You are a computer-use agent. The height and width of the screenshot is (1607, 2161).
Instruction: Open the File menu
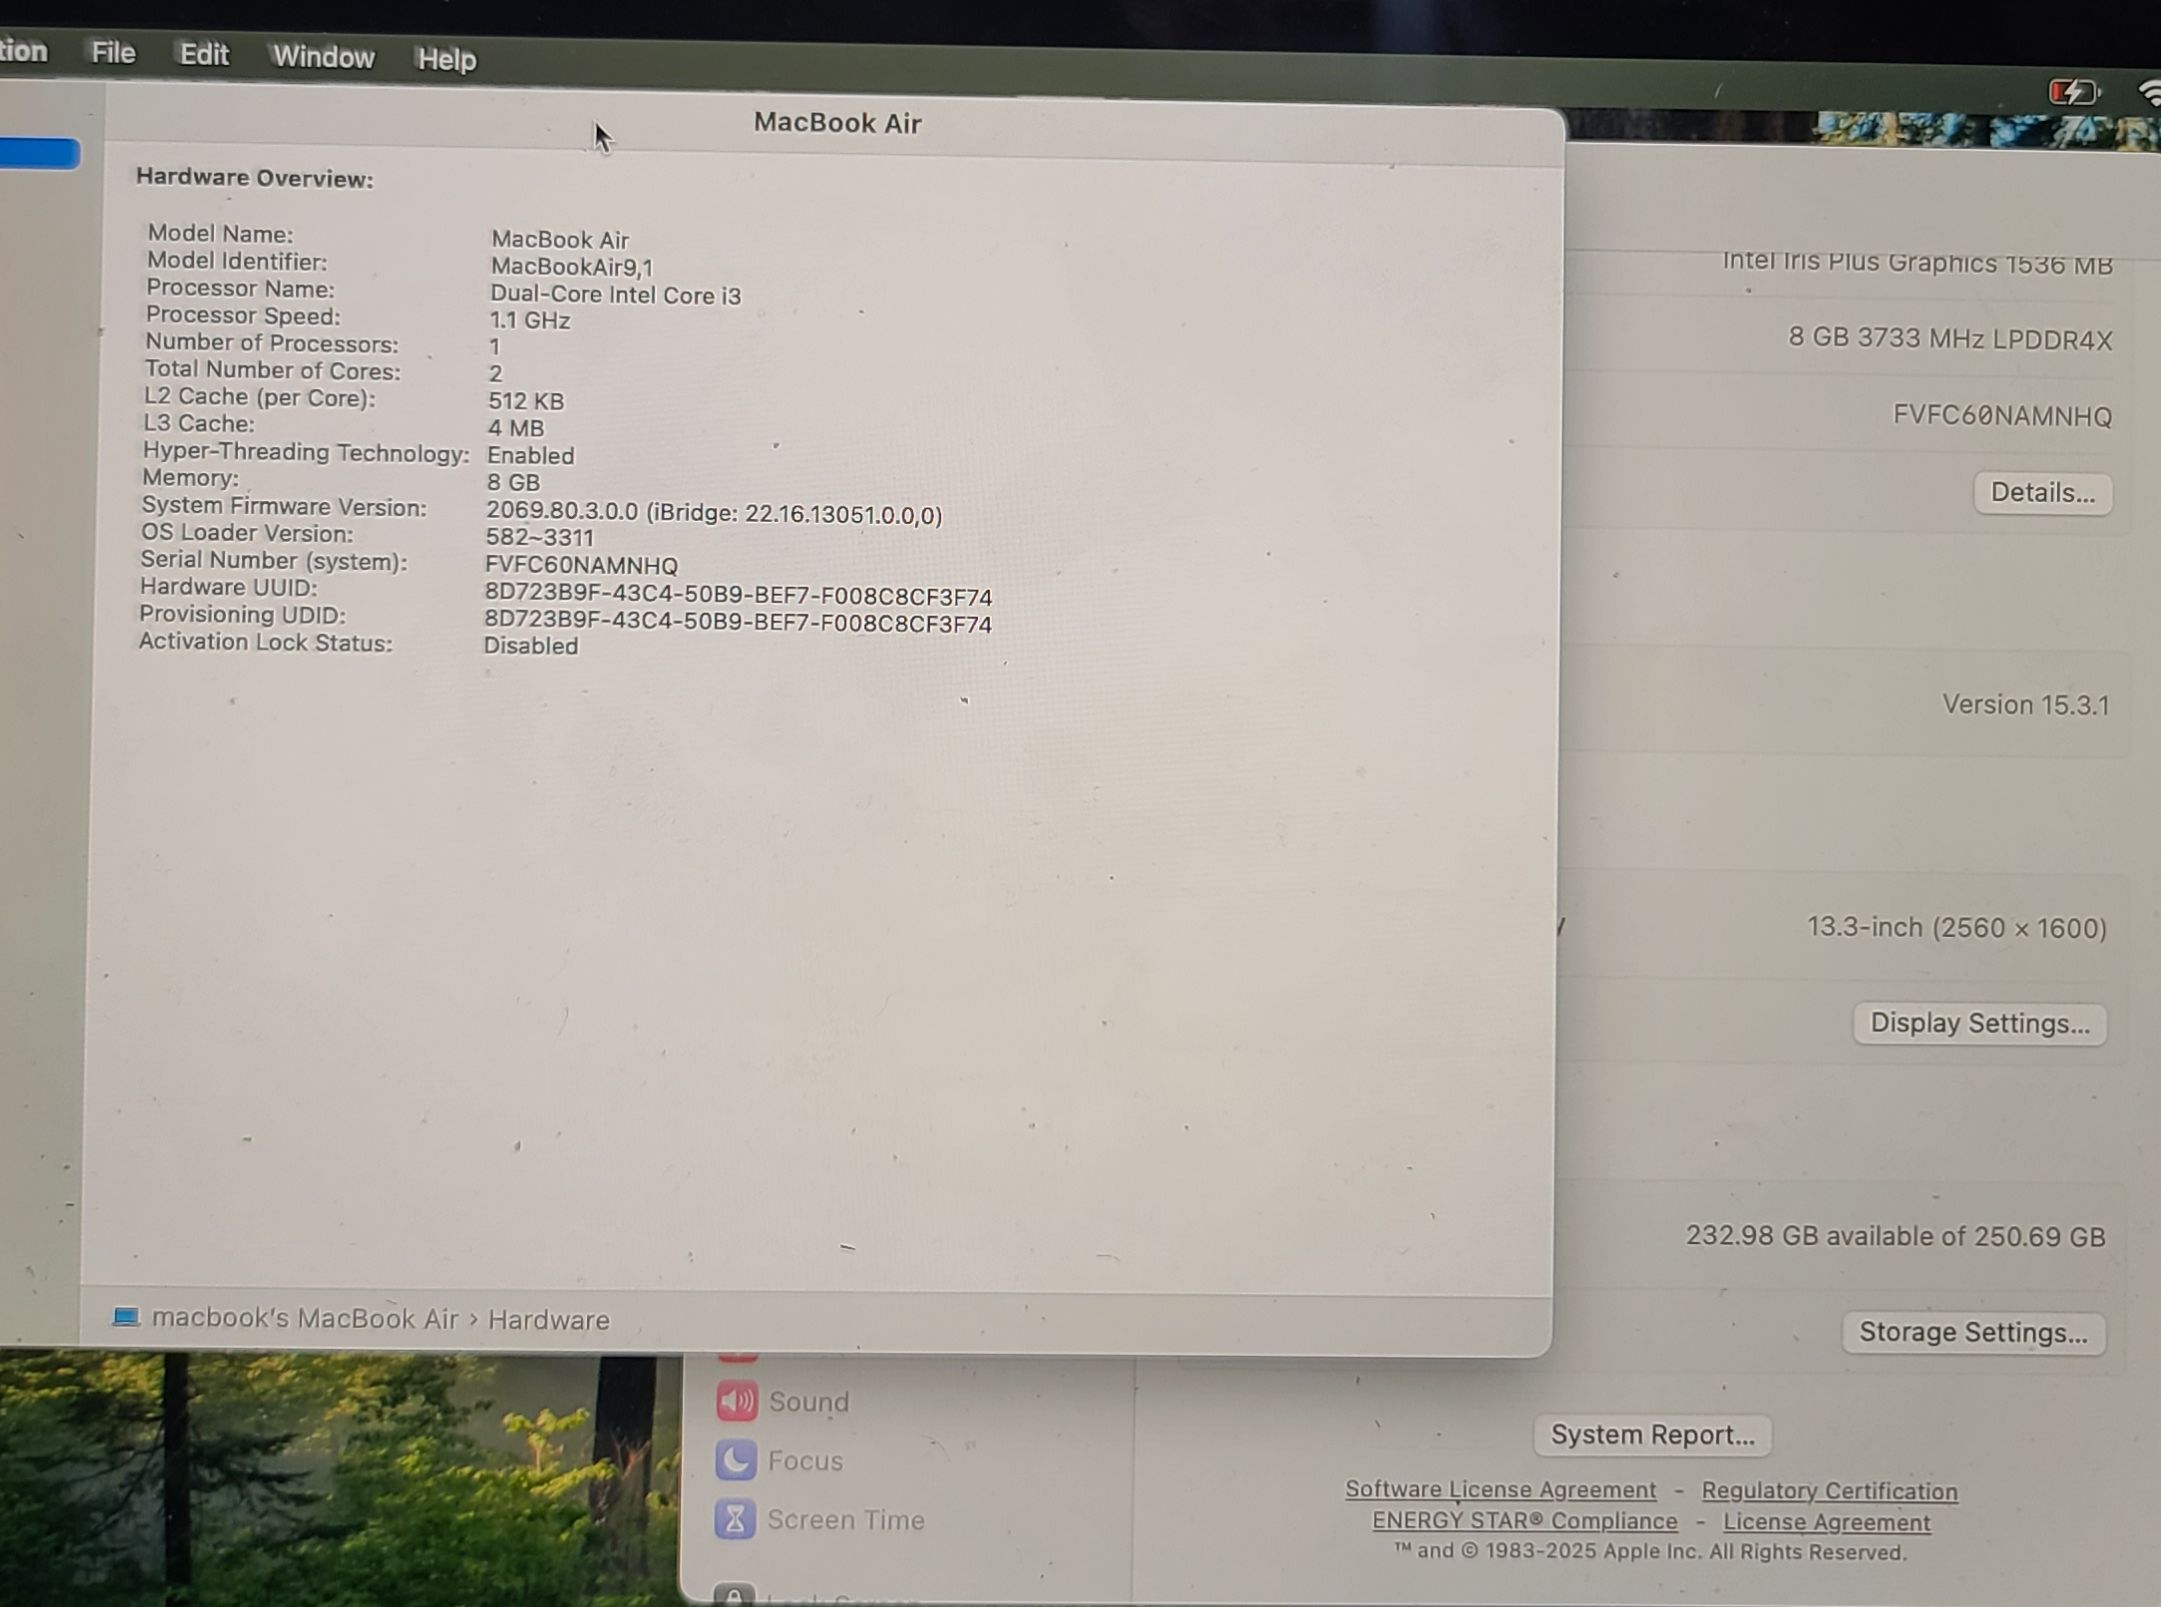(113, 52)
